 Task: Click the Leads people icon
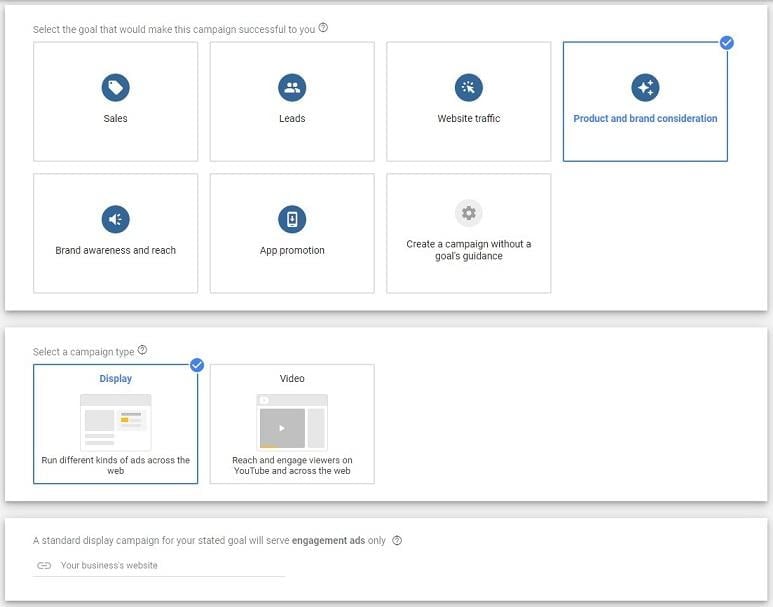[292, 87]
